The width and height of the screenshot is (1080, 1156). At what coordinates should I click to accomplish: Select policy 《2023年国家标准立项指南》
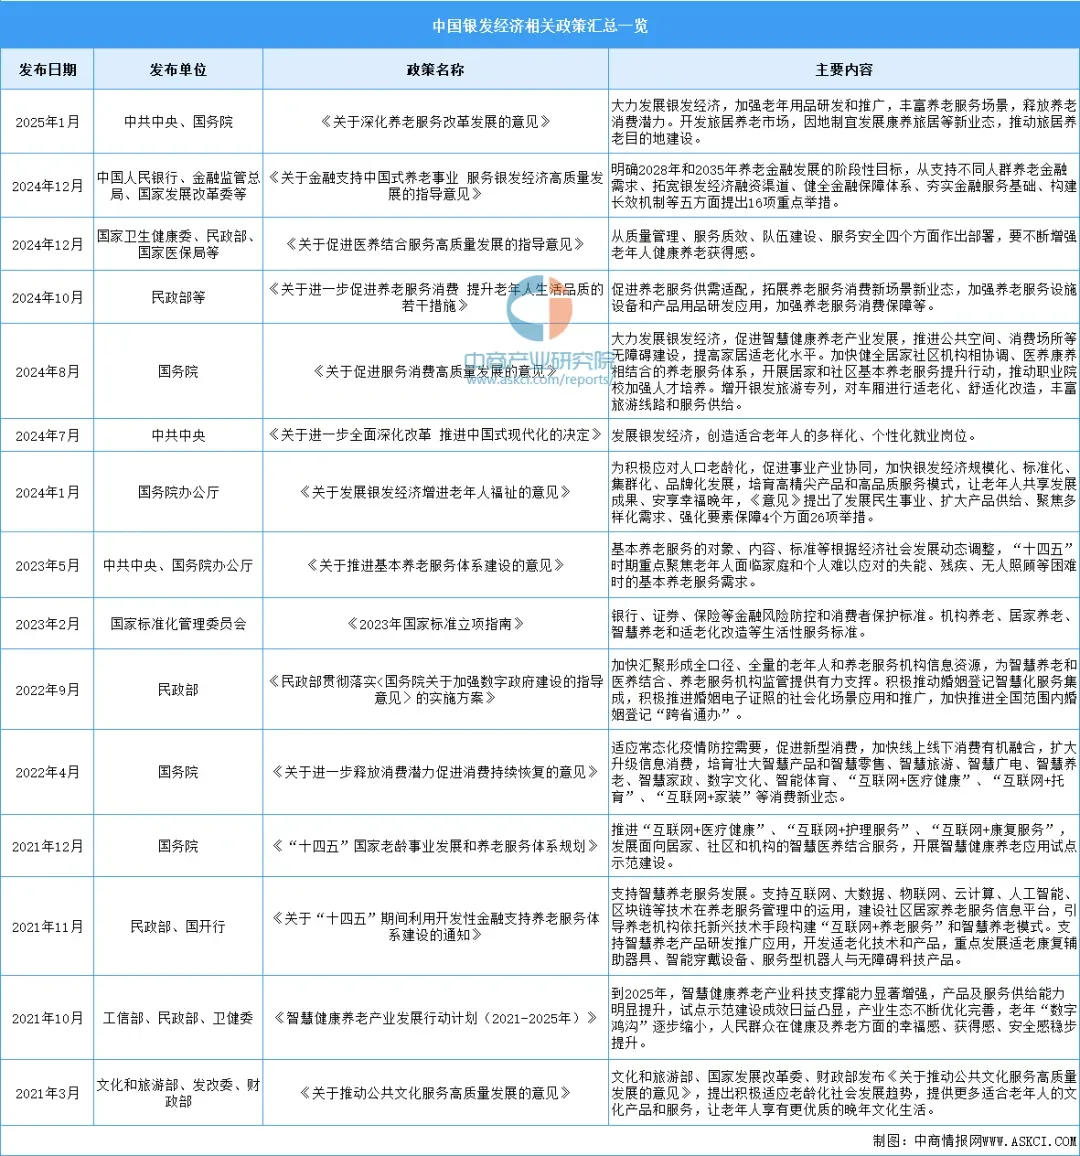point(435,624)
